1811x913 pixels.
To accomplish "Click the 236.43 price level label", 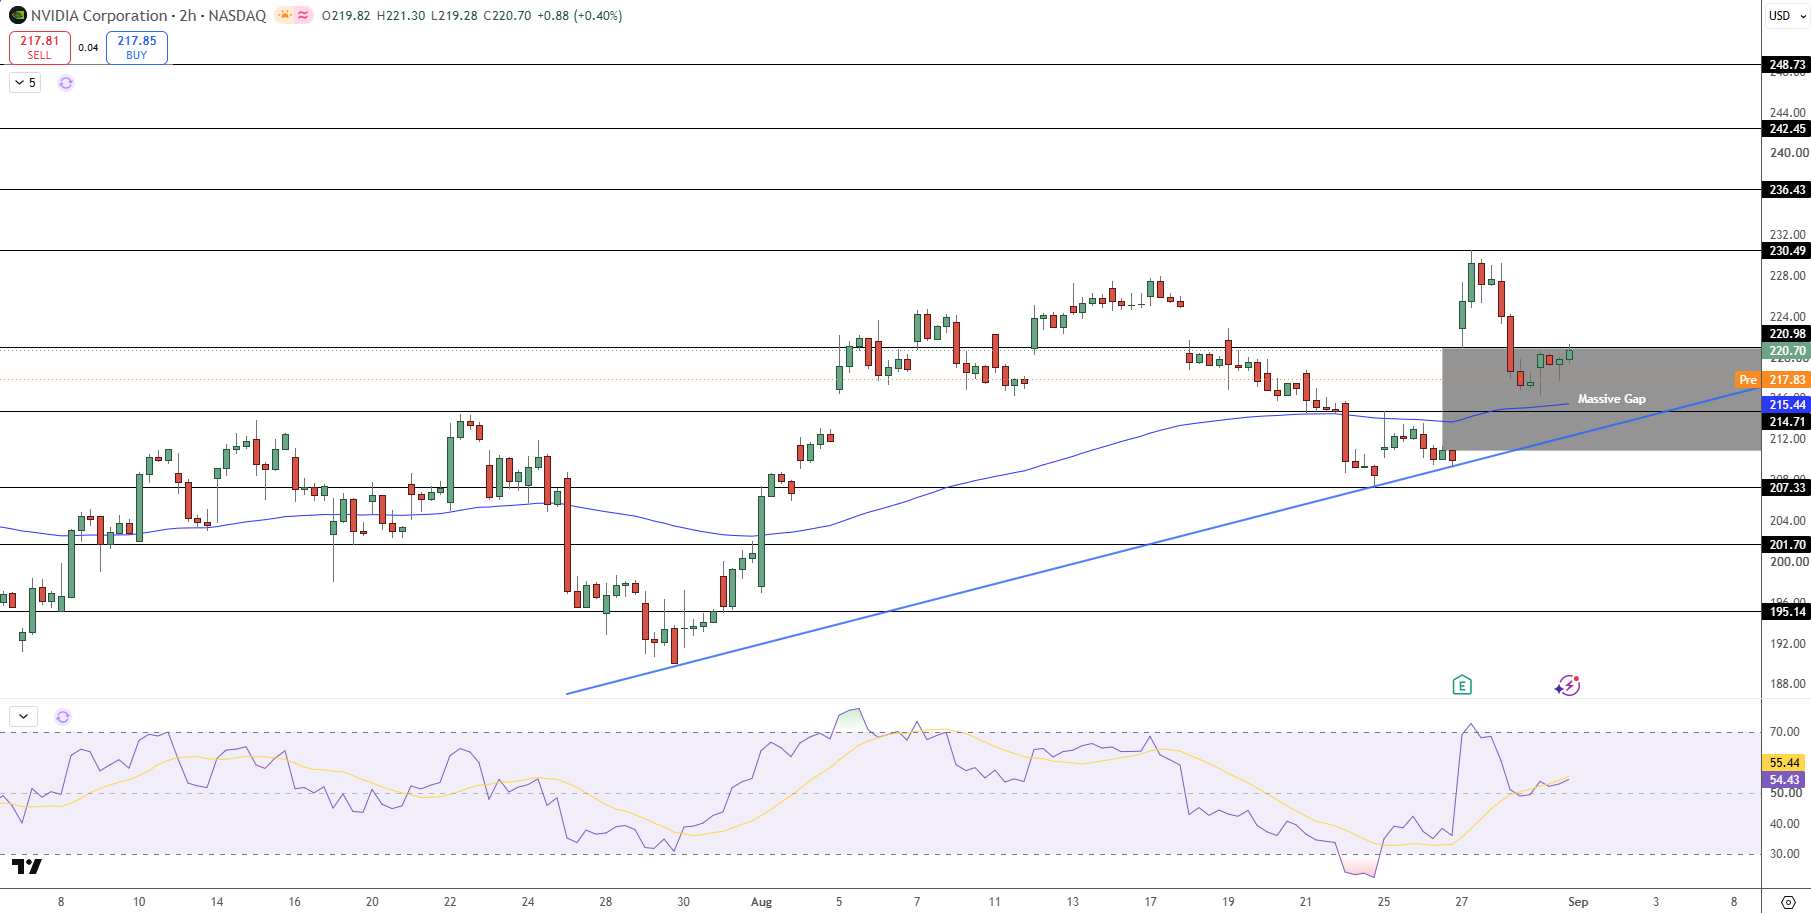I will coord(1787,190).
